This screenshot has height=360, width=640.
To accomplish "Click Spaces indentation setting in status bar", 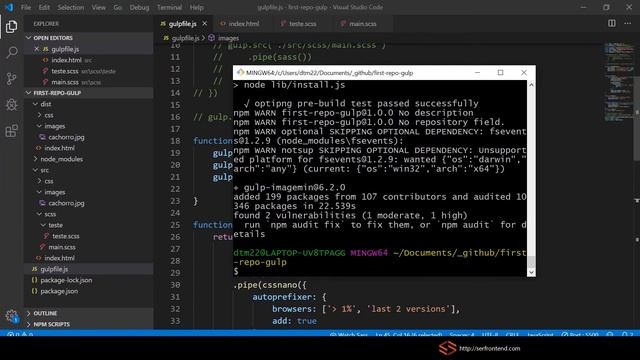I will point(462,335).
